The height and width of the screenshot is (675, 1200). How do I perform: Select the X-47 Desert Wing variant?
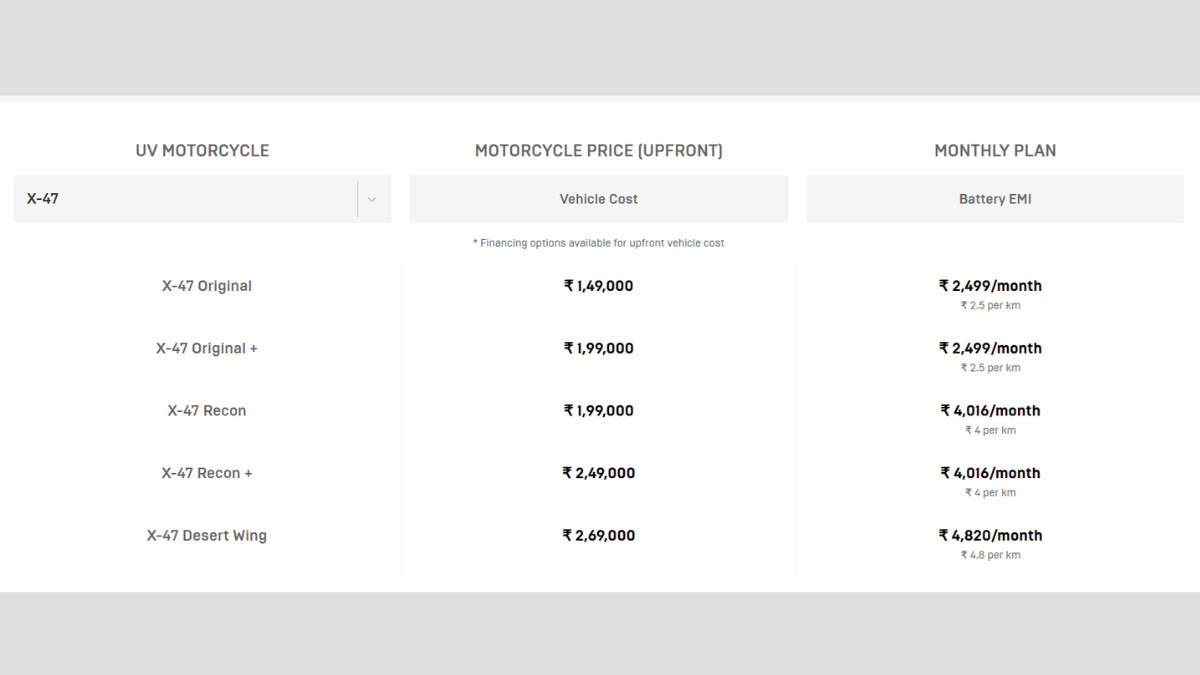pyautogui.click(x=207, y=535)
